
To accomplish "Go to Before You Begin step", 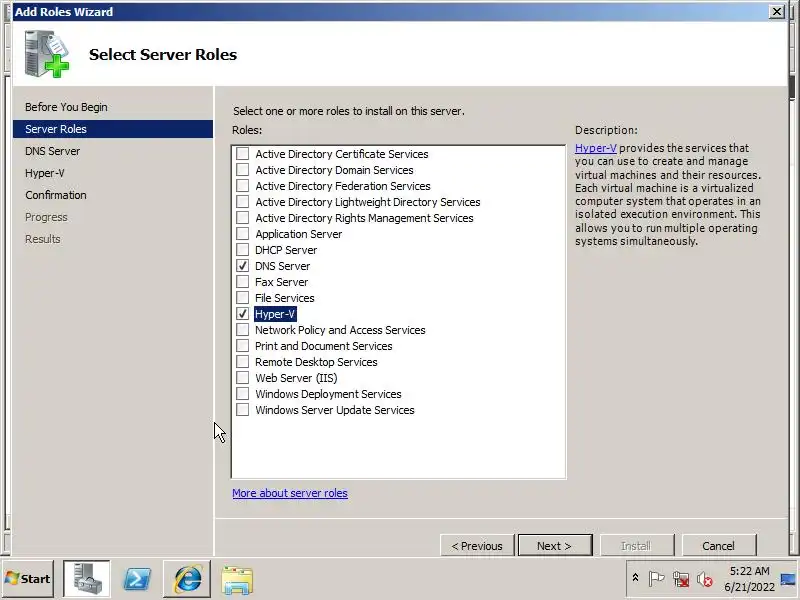I will (66, 107).
